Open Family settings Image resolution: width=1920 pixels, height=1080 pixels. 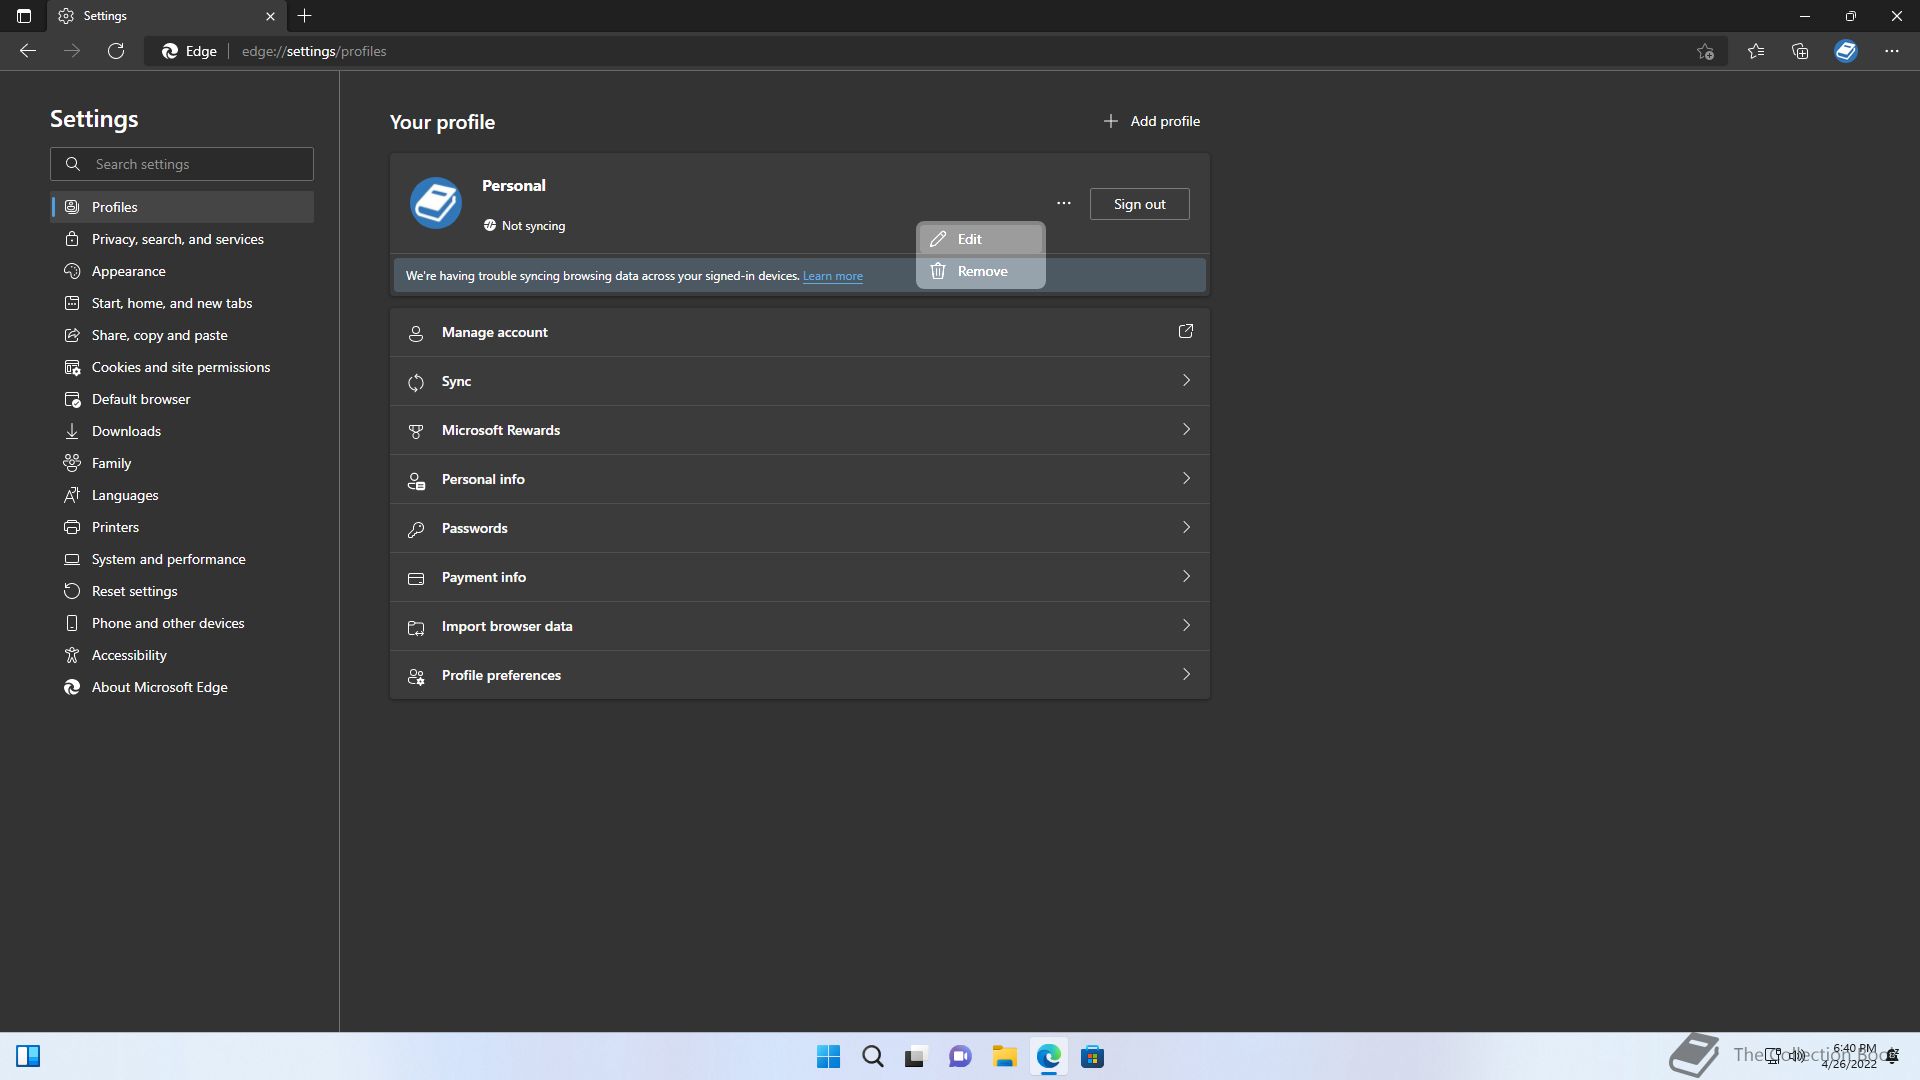pos(182,463)
